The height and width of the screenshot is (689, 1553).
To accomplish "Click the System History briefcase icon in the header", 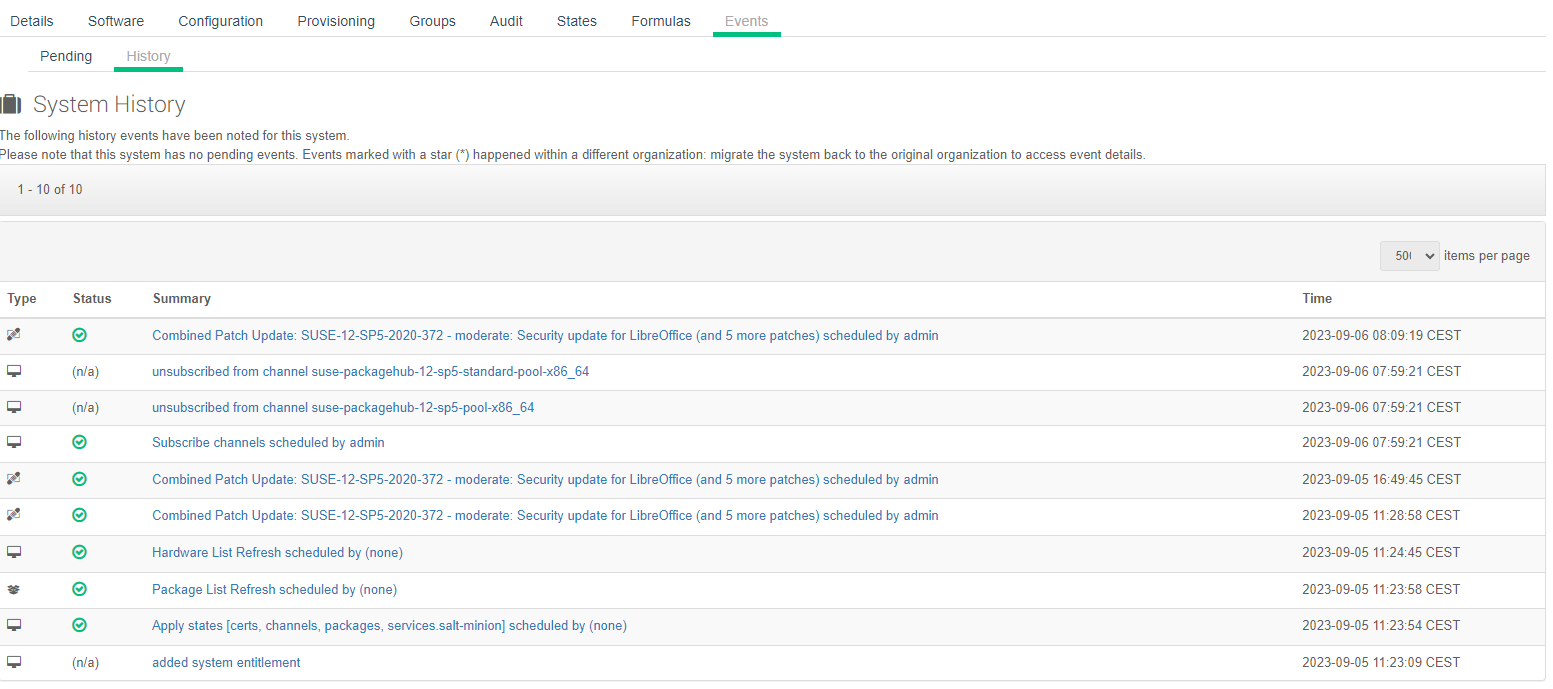I will click(x=12, y=103).
